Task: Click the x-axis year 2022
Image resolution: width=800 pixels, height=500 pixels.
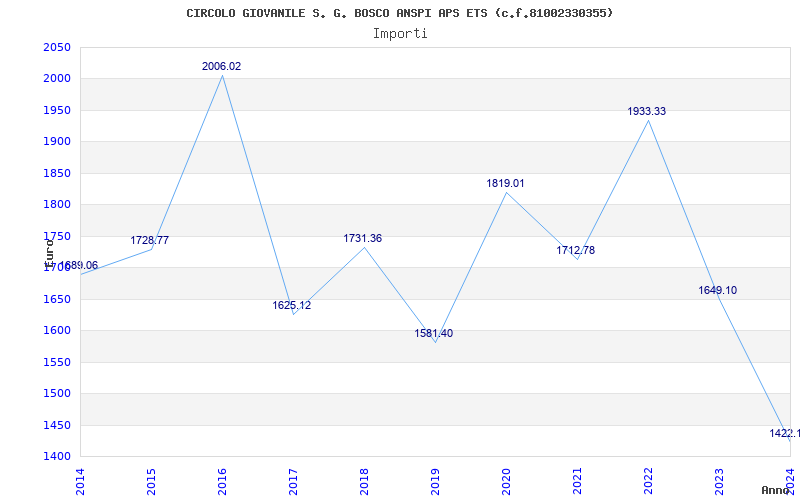Action: (x=648, y=482)
